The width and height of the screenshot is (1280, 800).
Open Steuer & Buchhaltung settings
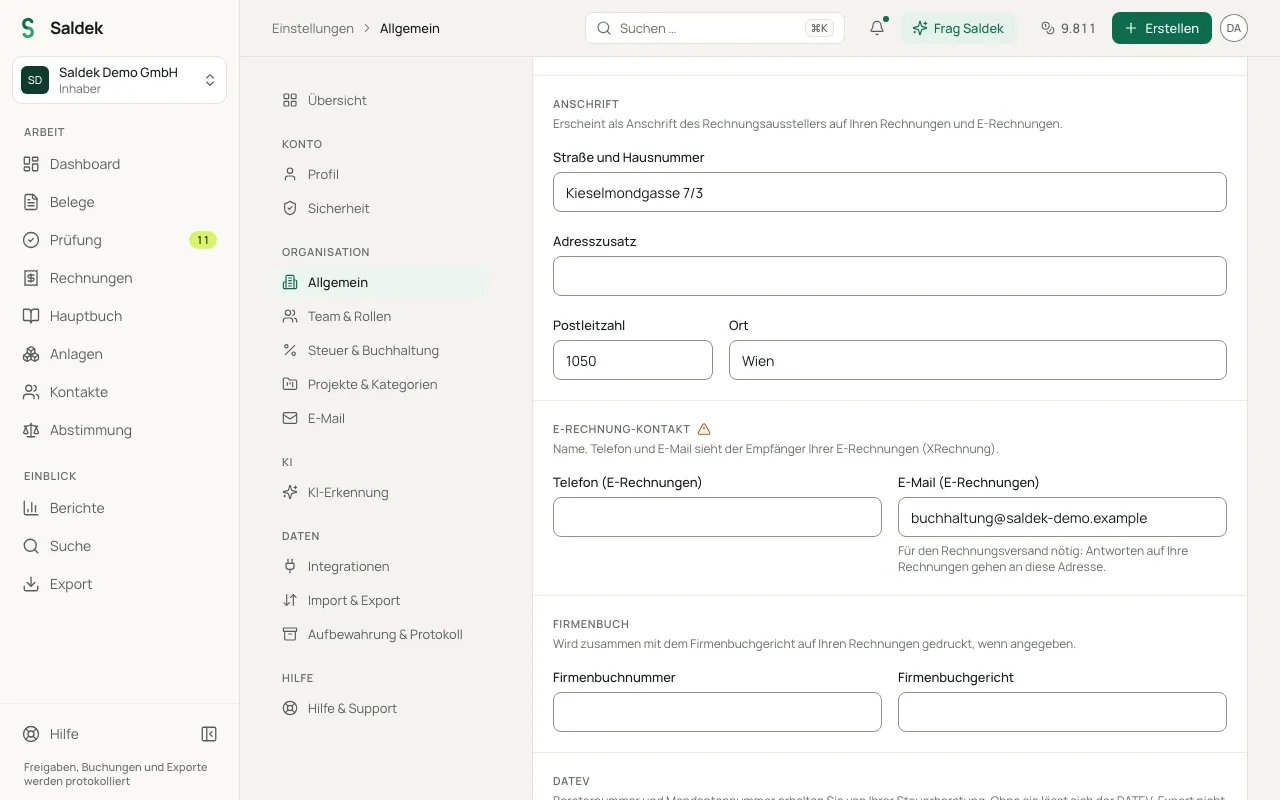pos(380,350)
